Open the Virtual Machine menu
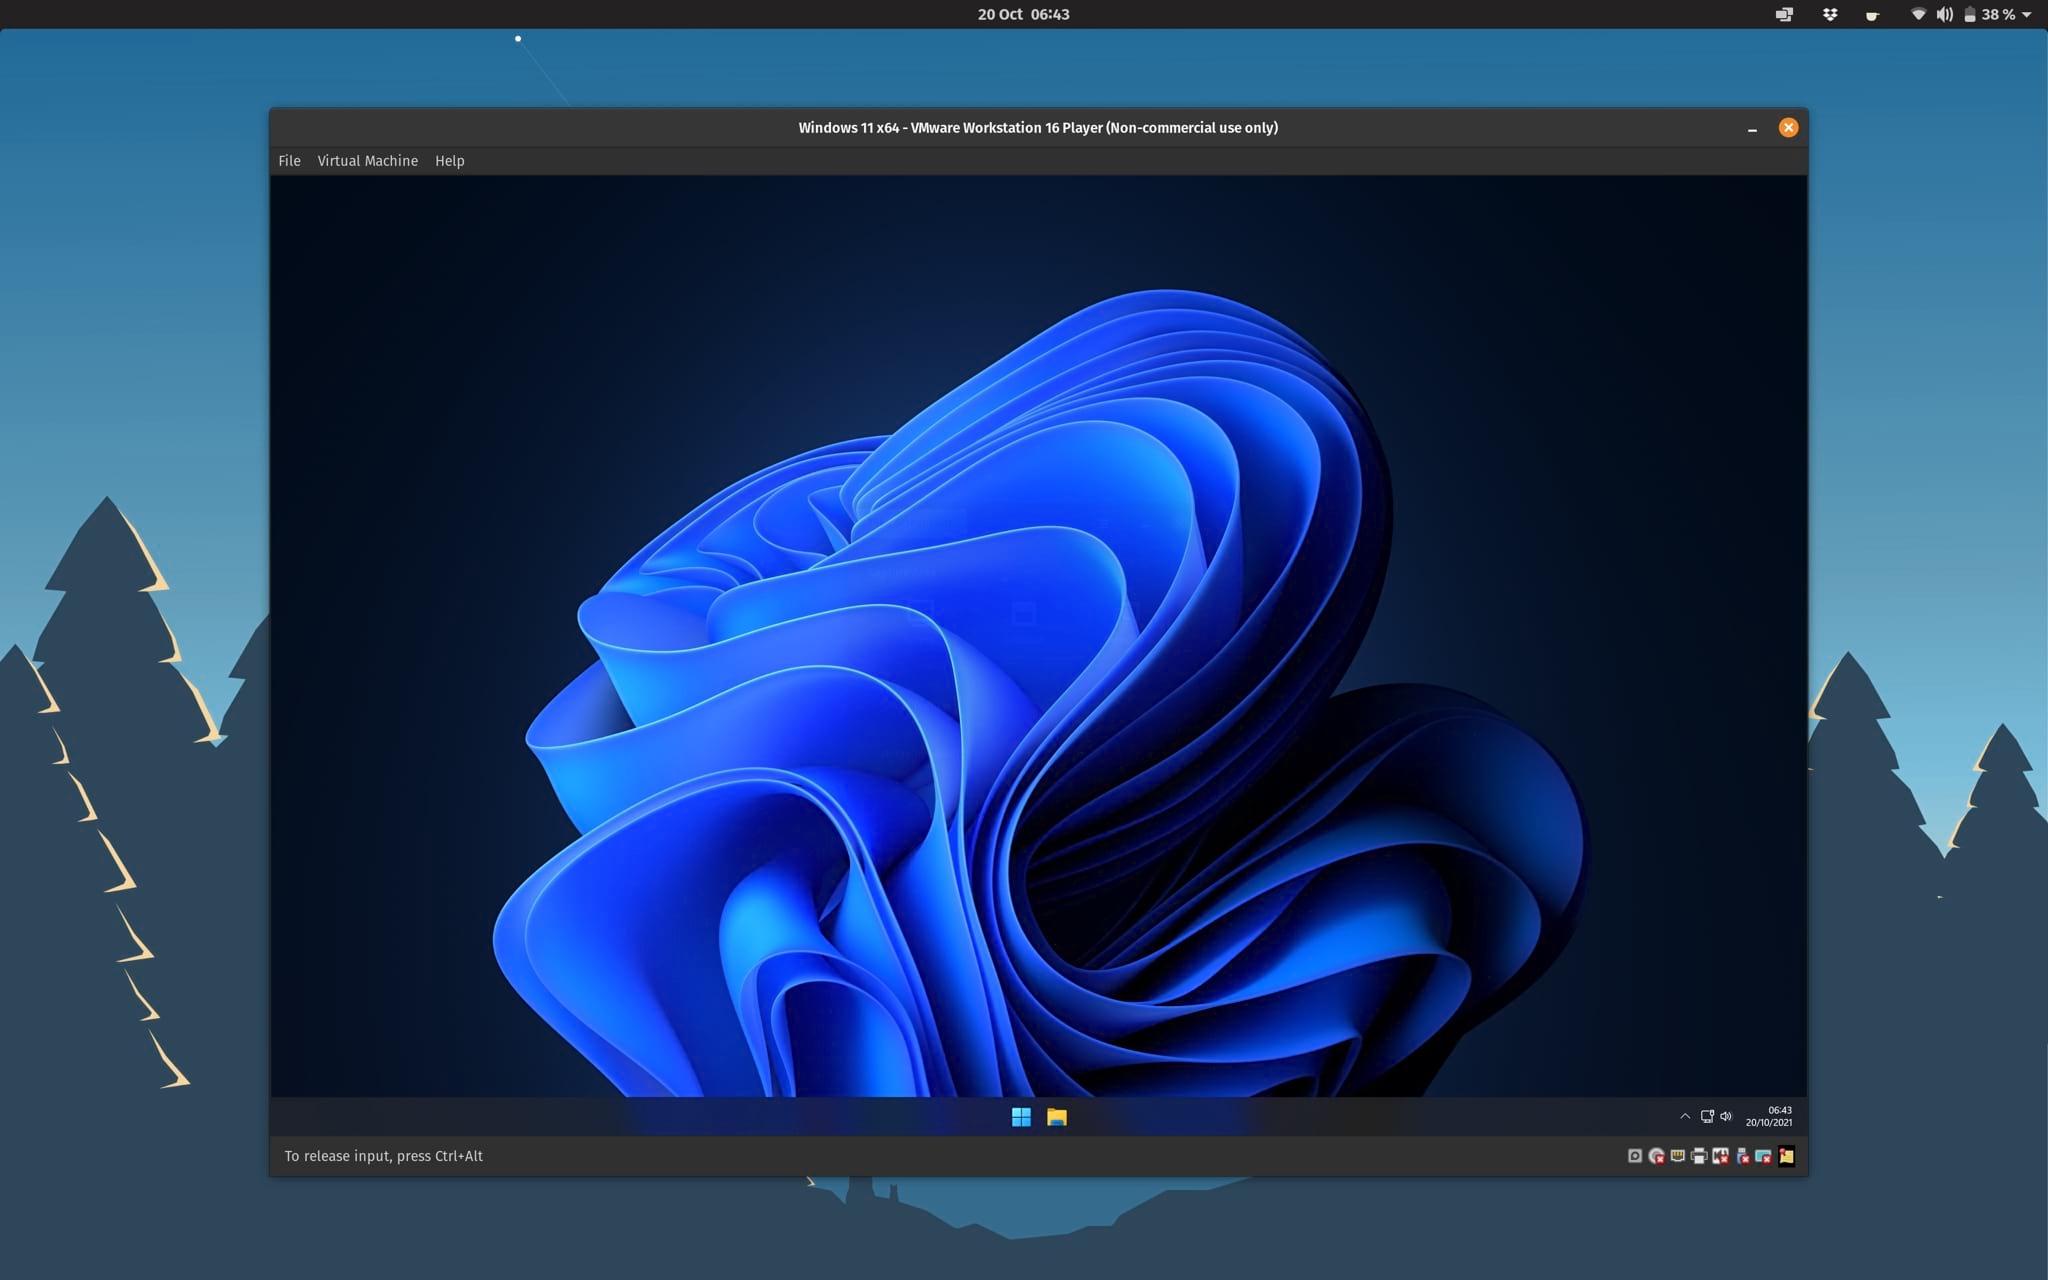This screenshot has width=2048, height=1280. pyautogui.click(x=367, y=161)
